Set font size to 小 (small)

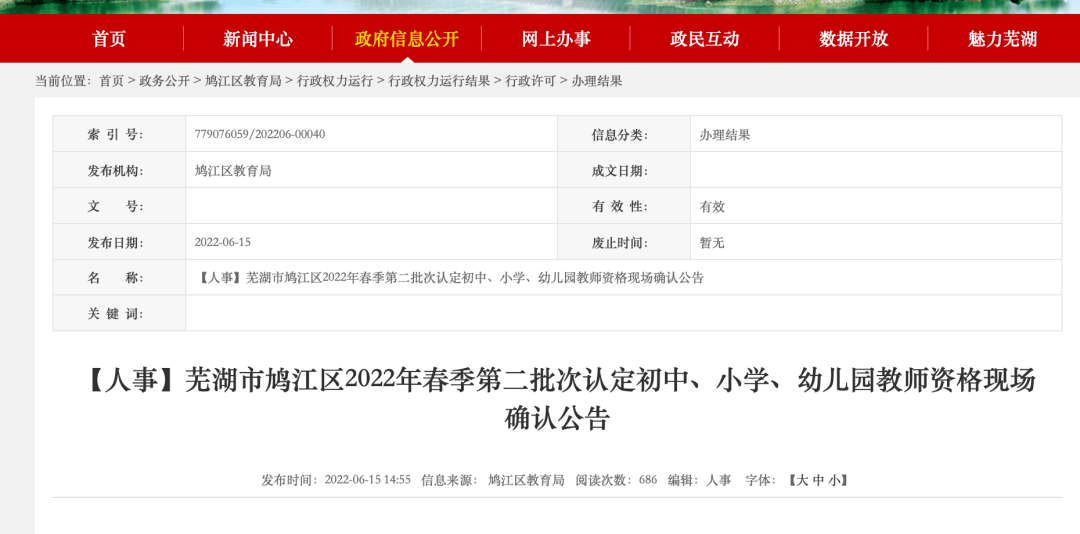pyautogui.click(x=834, y=480)
